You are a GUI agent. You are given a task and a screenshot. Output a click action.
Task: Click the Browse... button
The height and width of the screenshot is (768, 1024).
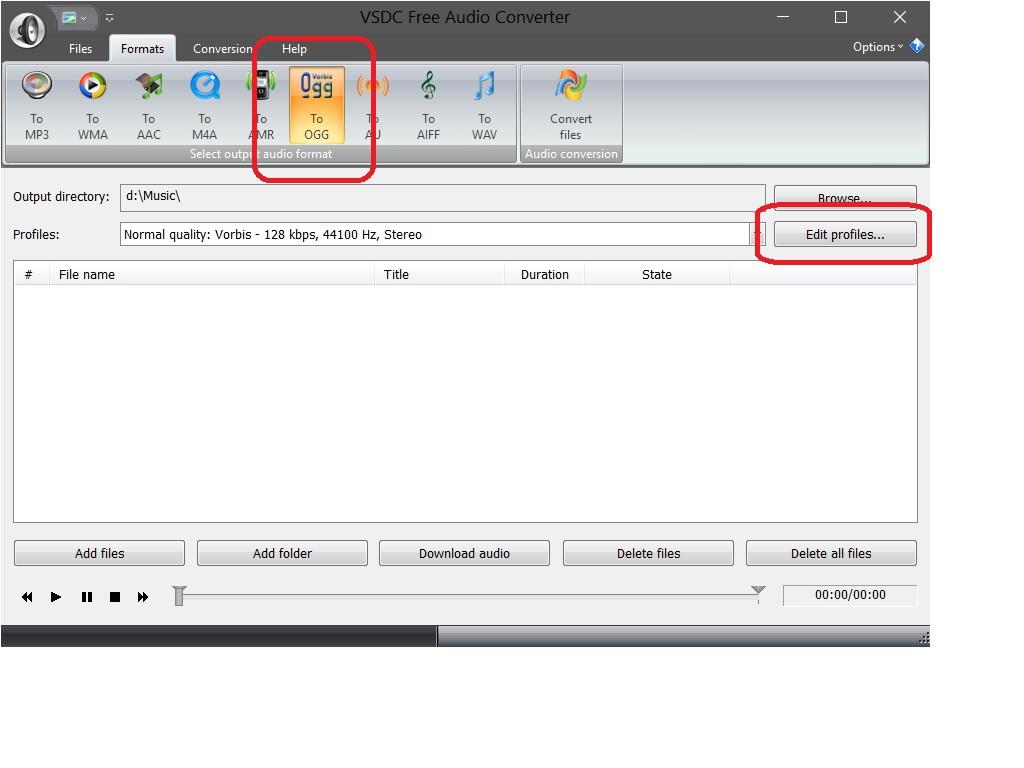point(845,197)
